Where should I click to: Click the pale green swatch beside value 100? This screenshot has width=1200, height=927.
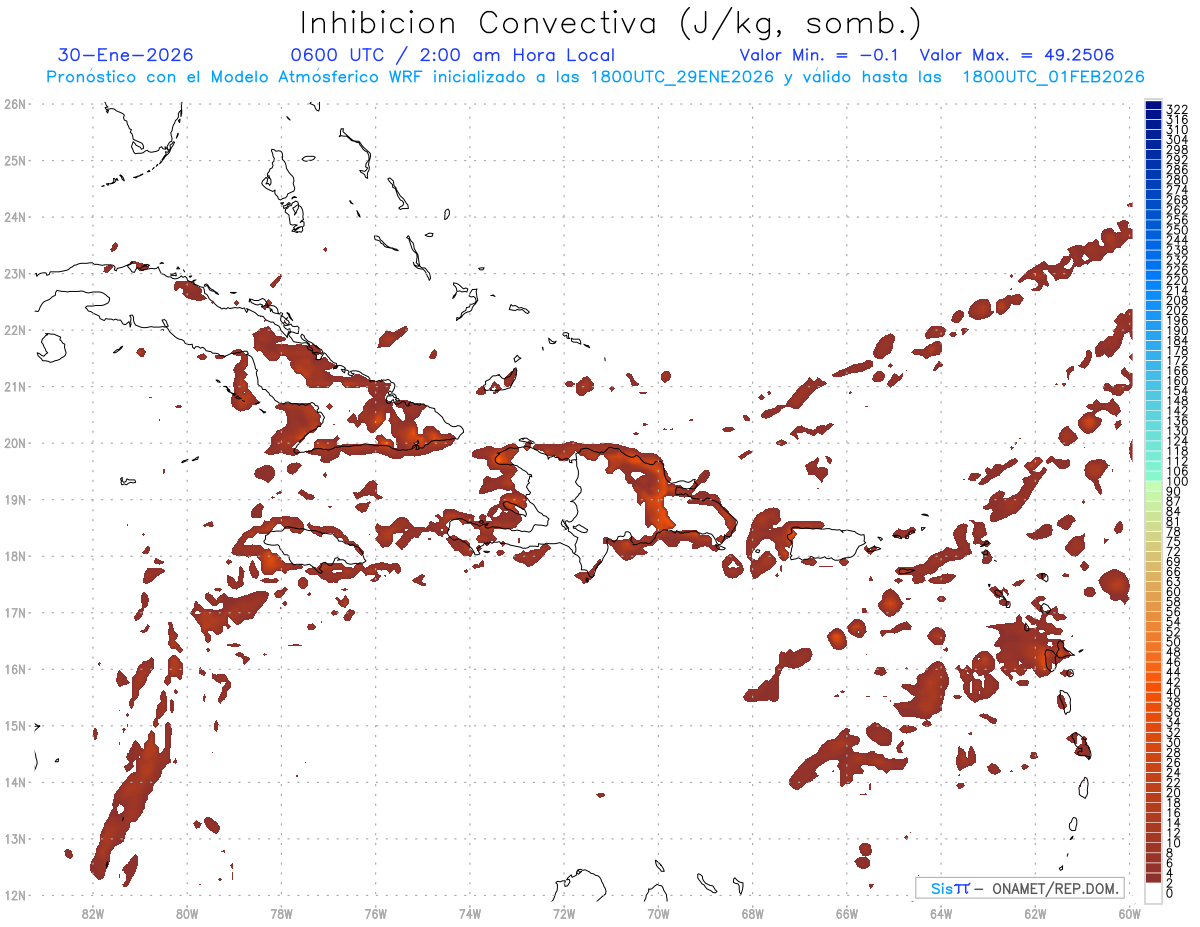click(x=1153, y=486)
